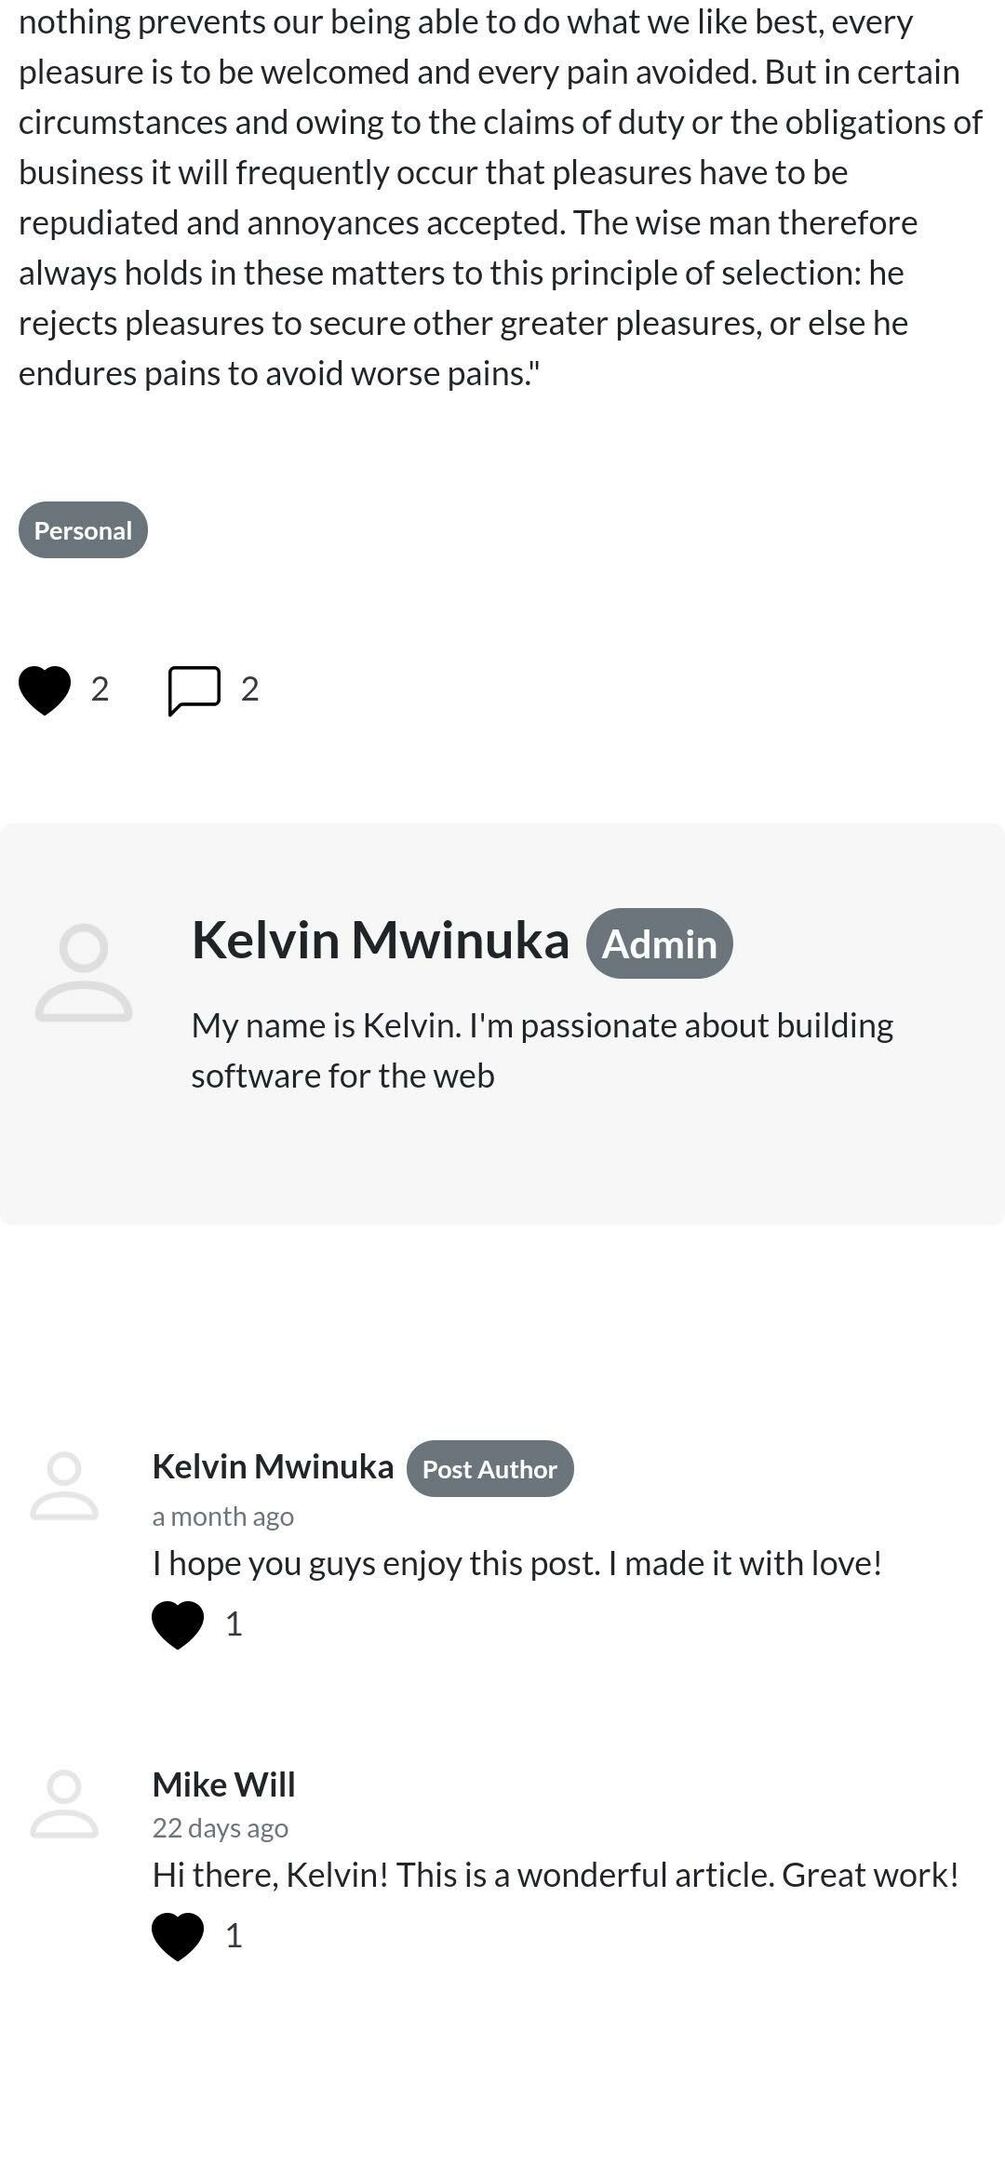Click the post's like count number
The image size is (1005, 2165).
(x=100, y=689)
